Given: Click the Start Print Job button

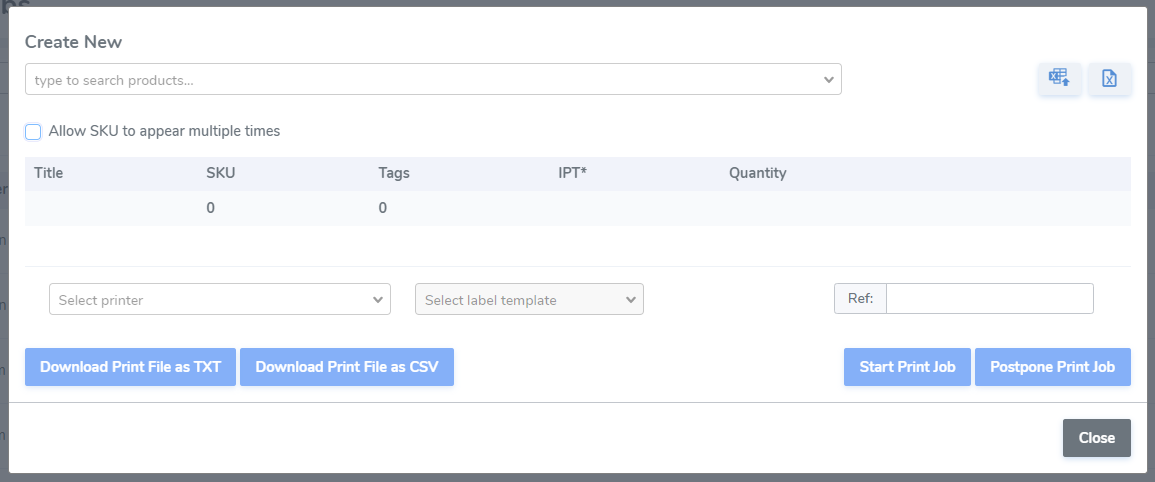Looking at the screenshot, I should coord(907,367).
